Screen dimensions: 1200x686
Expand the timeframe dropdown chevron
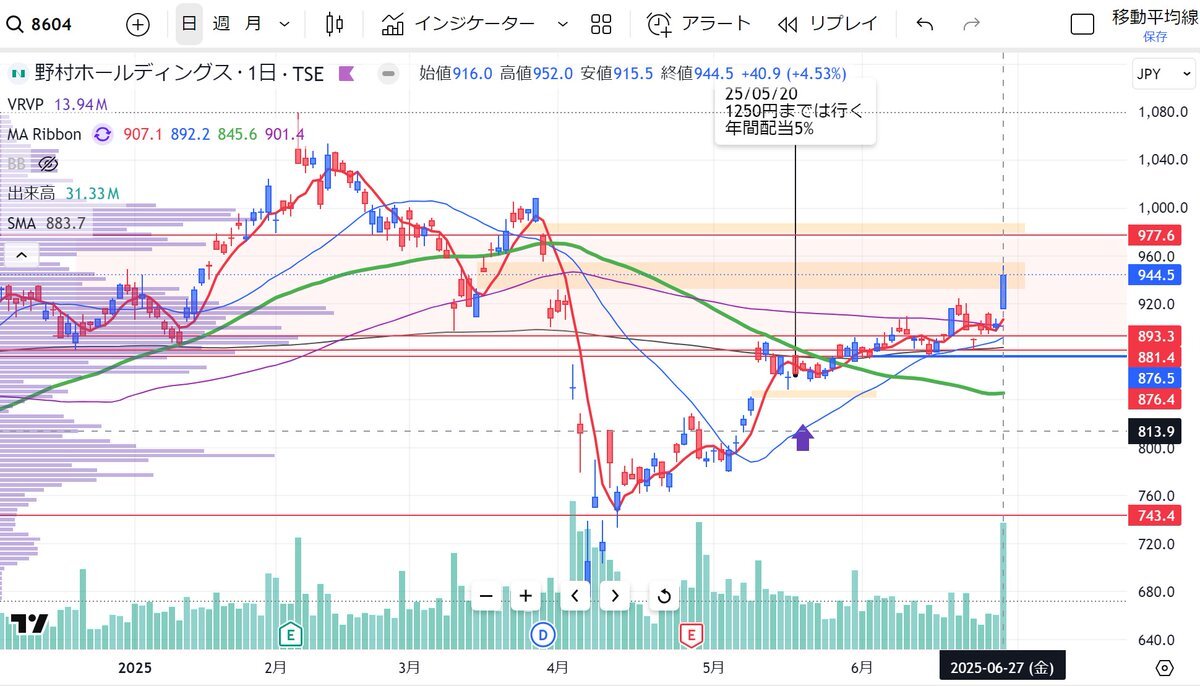coord(285,24)
